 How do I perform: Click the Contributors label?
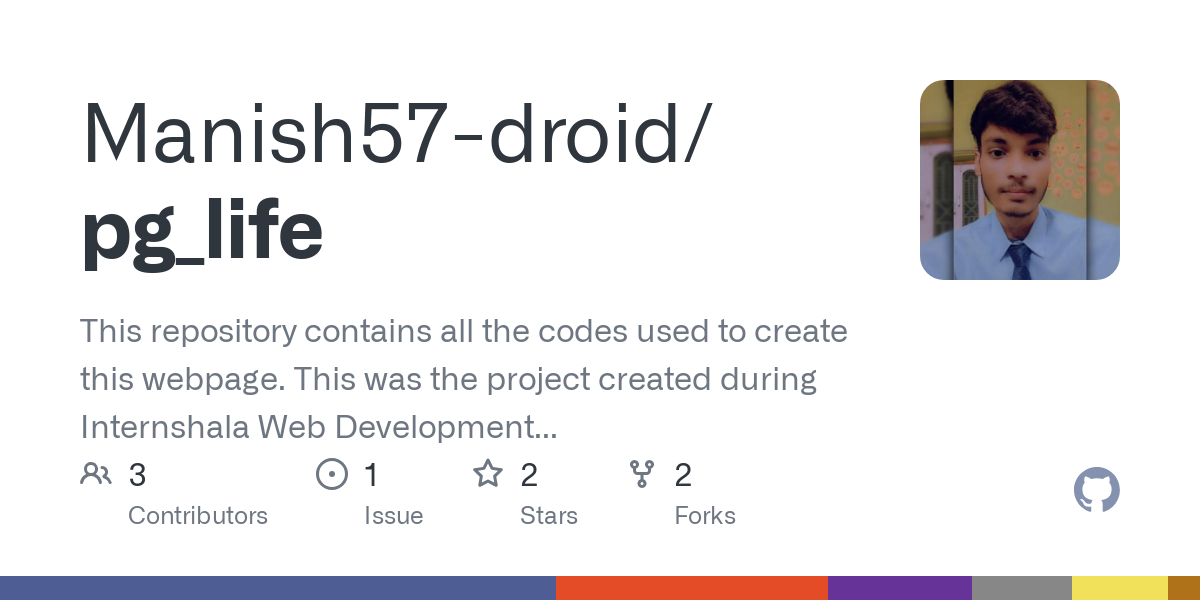(x=198, y=516)
